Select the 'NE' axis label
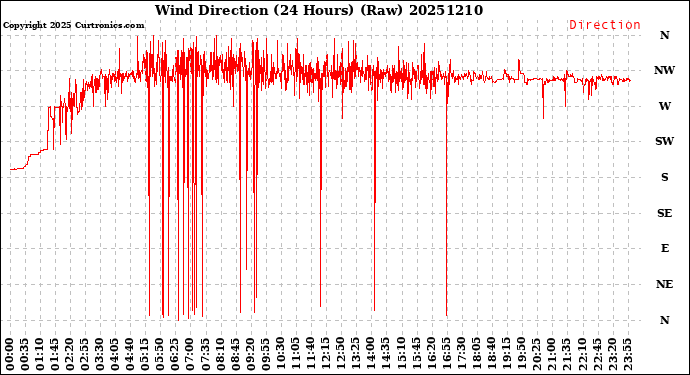This screenshot has height=375, width=690. pyautogui.click(x=664, y=284)
